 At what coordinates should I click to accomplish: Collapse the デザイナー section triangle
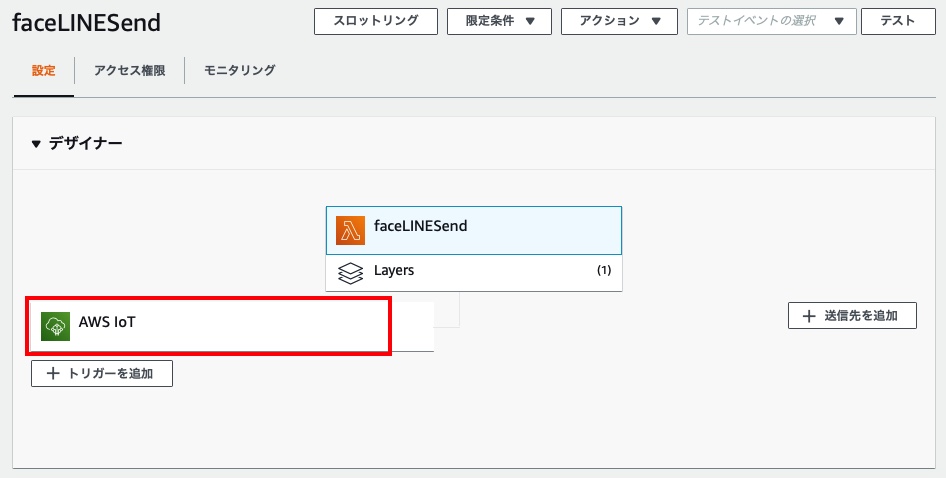click(37, 144)
